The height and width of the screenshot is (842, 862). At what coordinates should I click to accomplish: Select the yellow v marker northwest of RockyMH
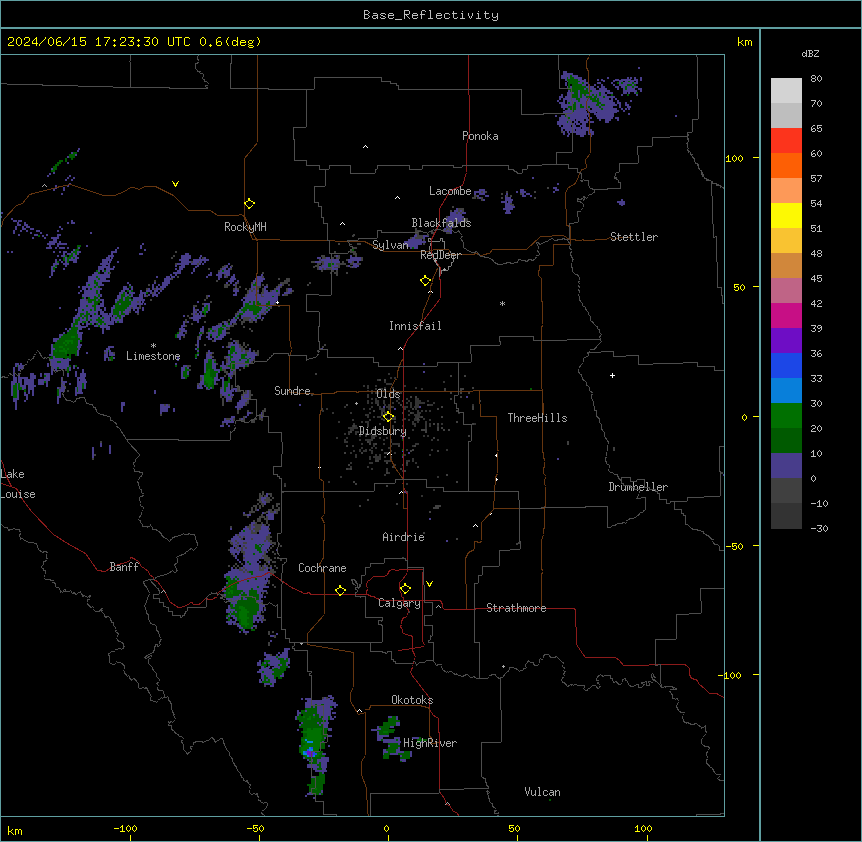coord(175,184)
